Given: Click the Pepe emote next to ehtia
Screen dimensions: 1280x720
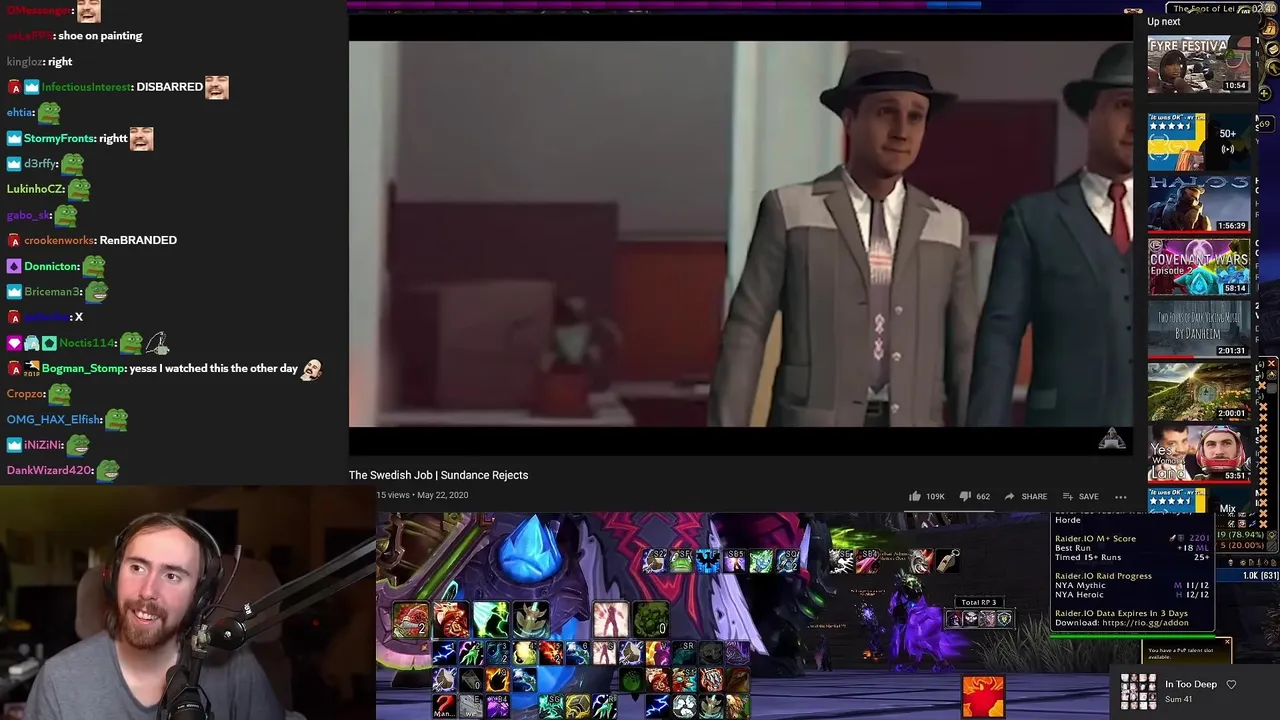Looking at the screenshot, I should (49, 112).
